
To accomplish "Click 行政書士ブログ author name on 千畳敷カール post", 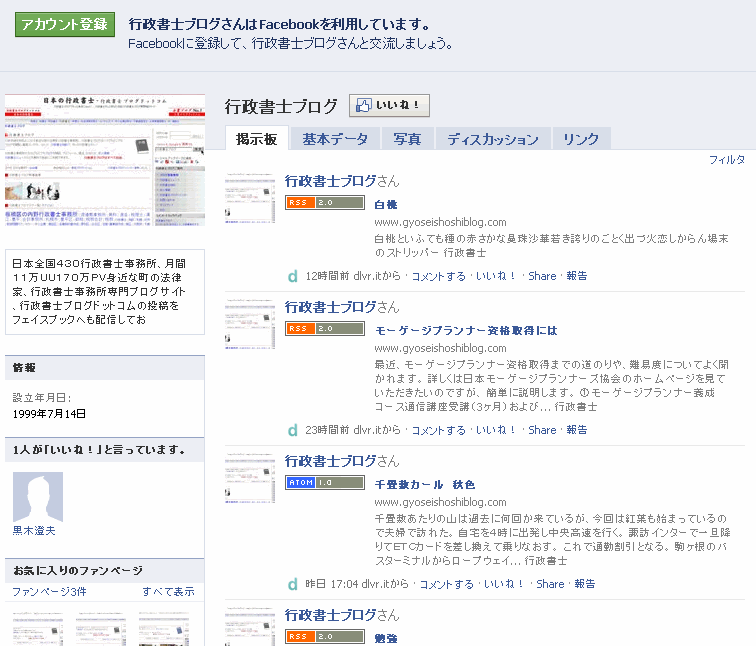I will (x=330, y=461).
